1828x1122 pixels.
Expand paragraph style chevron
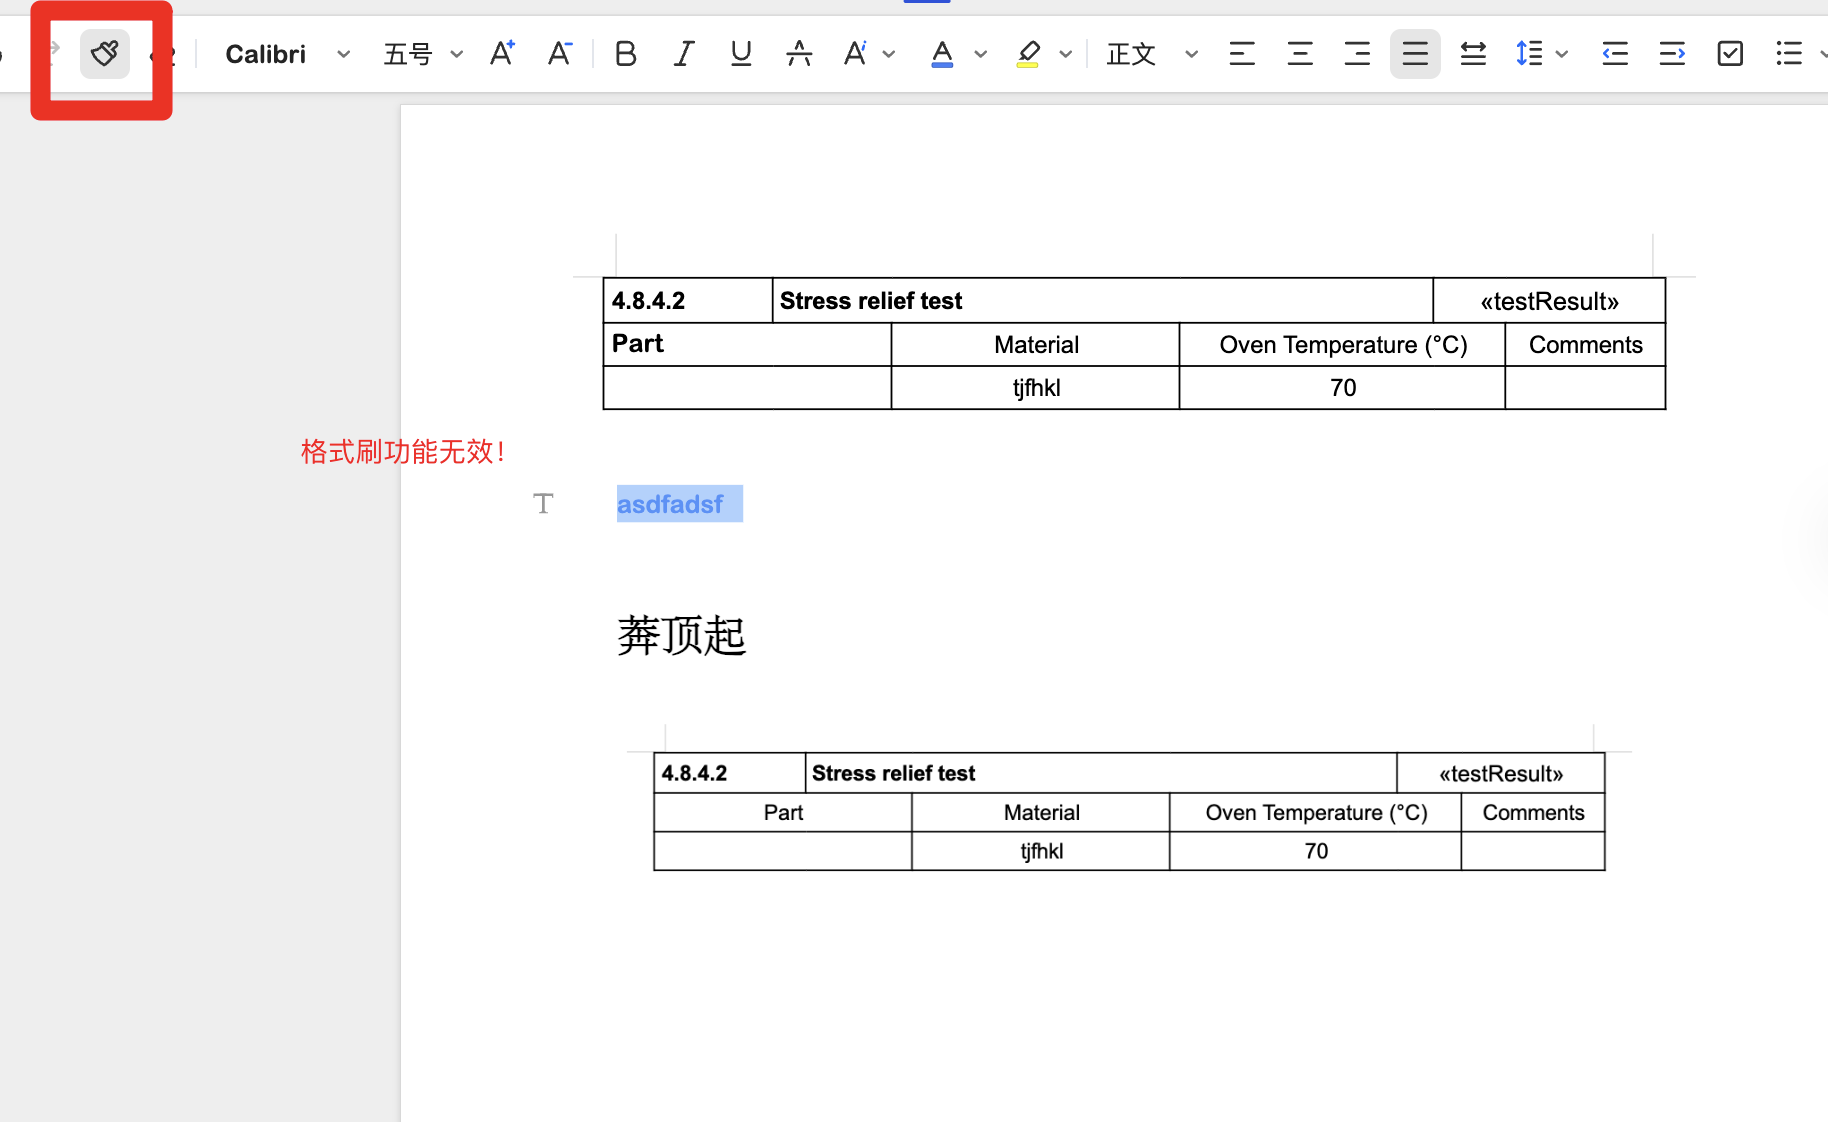pos(1191,54)
